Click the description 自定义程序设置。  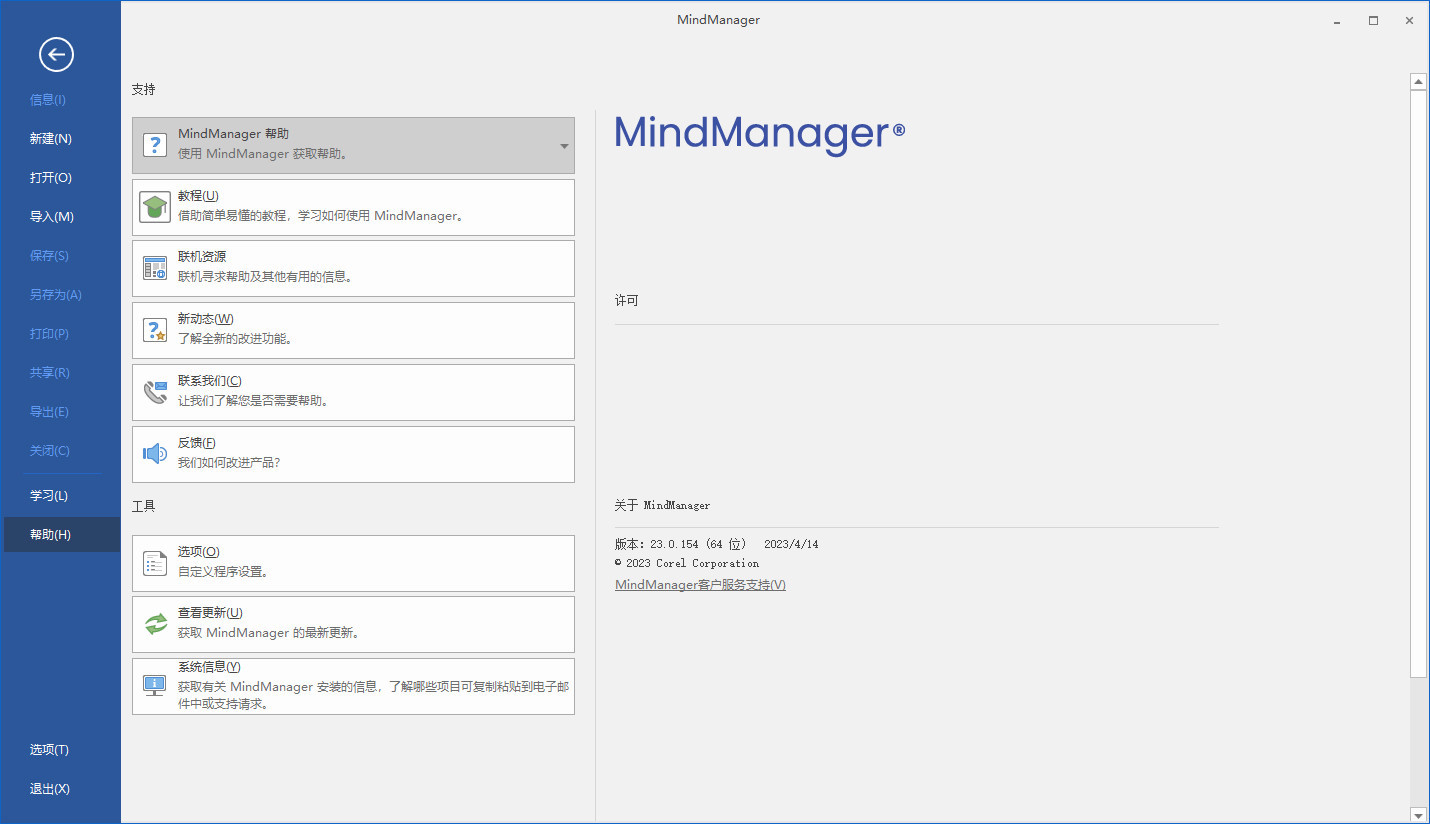point(223,572)
